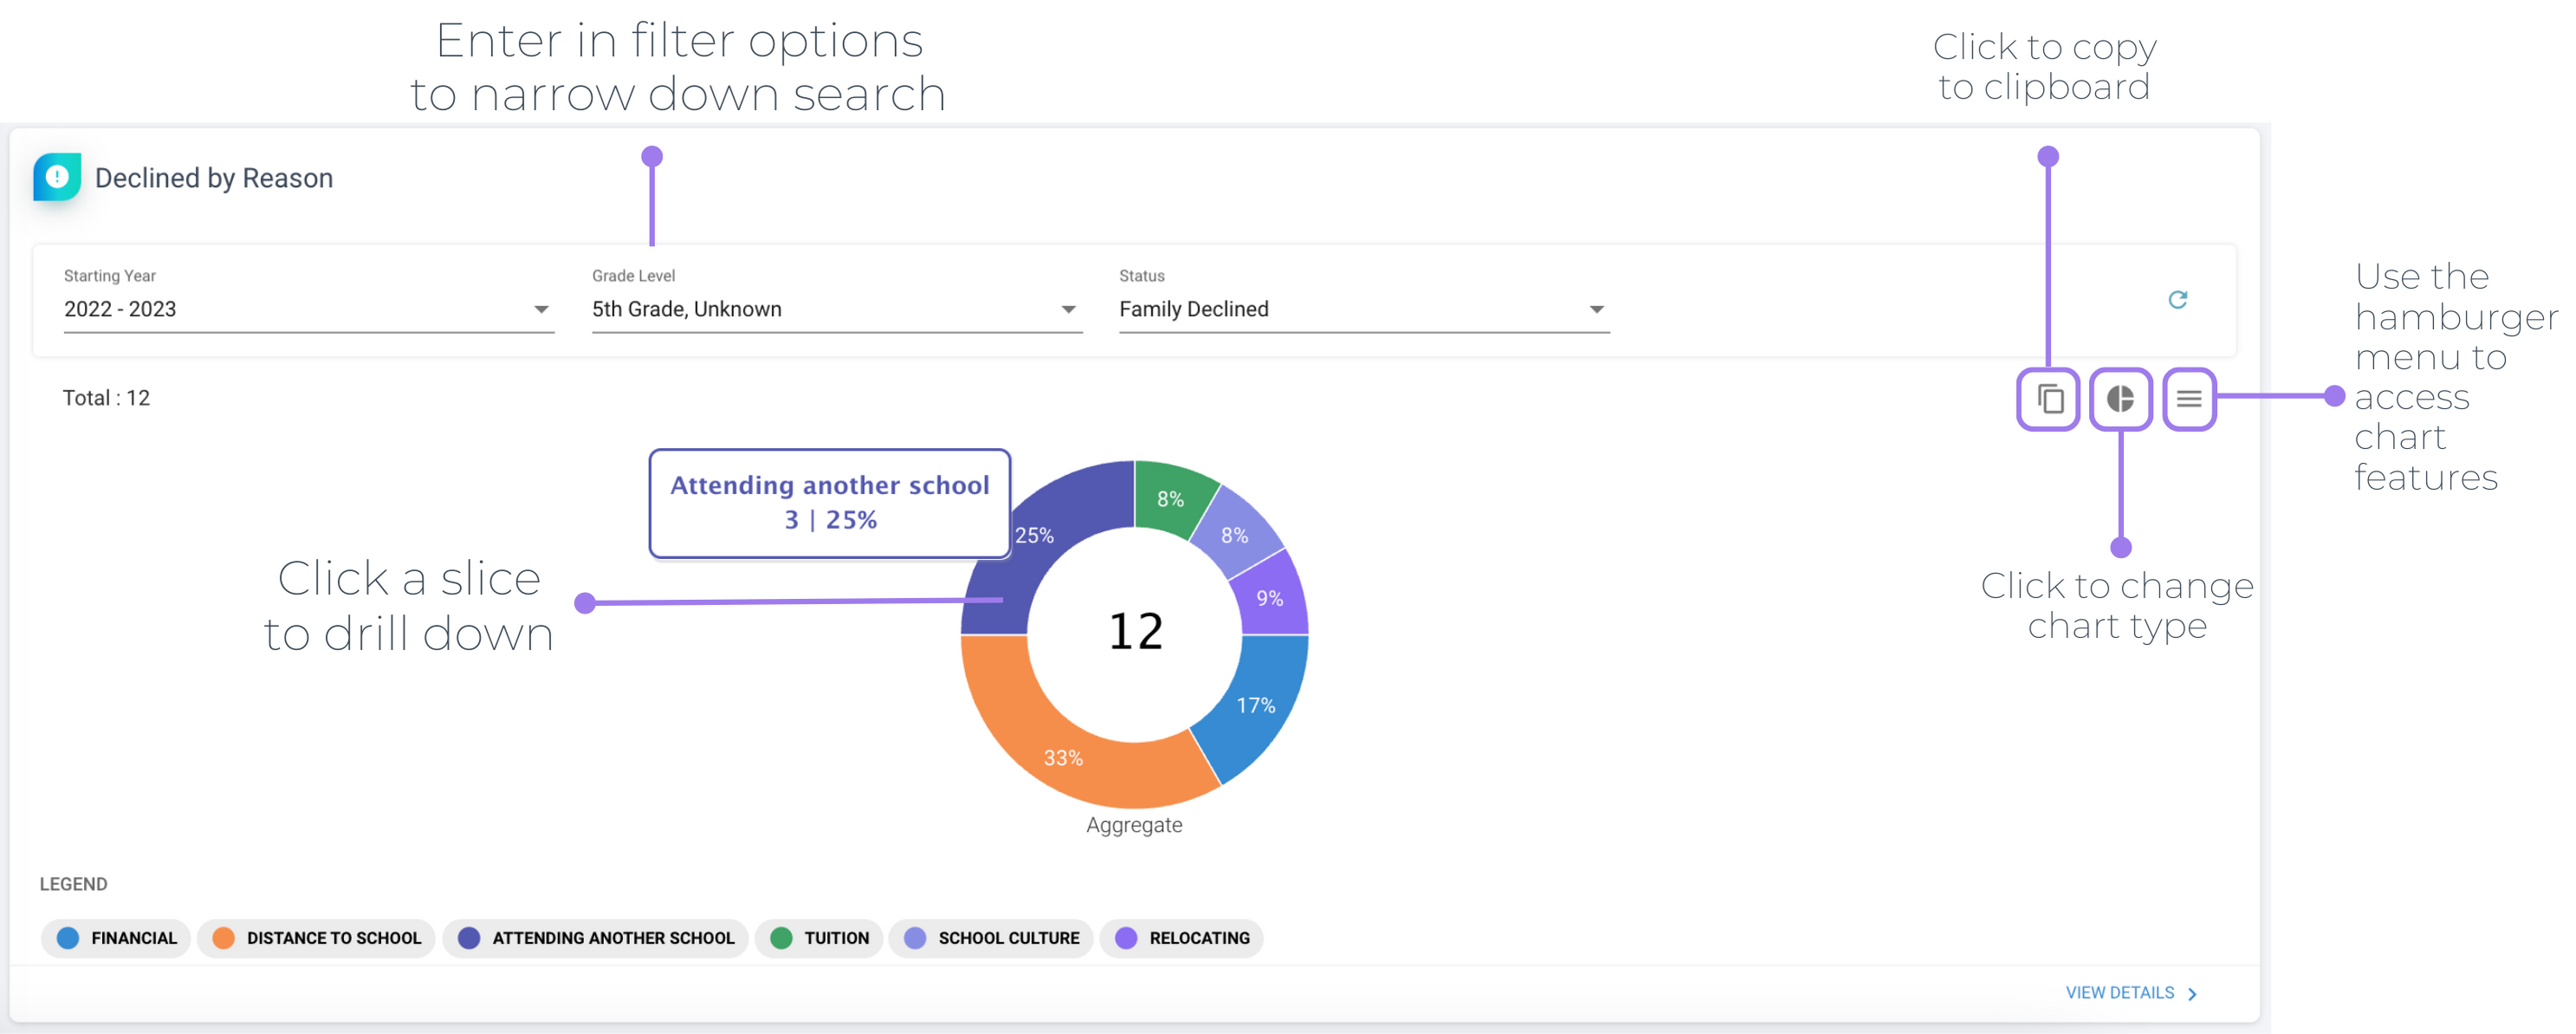Viewport: 2576px width, 1034px height.
Task: Click the Total : 12 text
Action: 106,398
